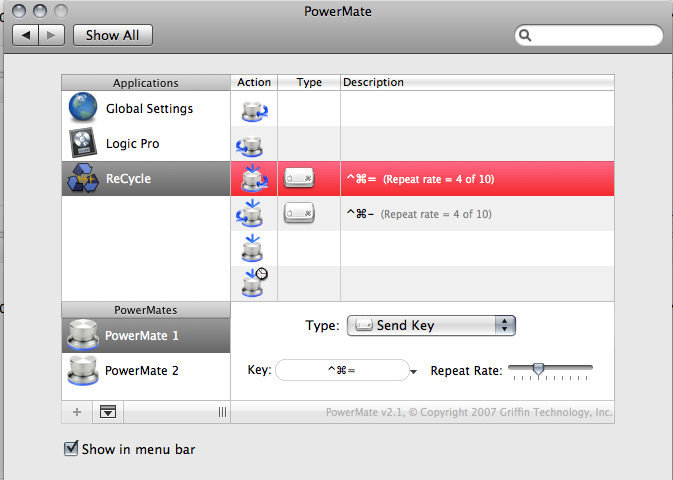Select the press-and-rotate-left action icon
This screenshot has width=673, height=480.
(249, 213)
